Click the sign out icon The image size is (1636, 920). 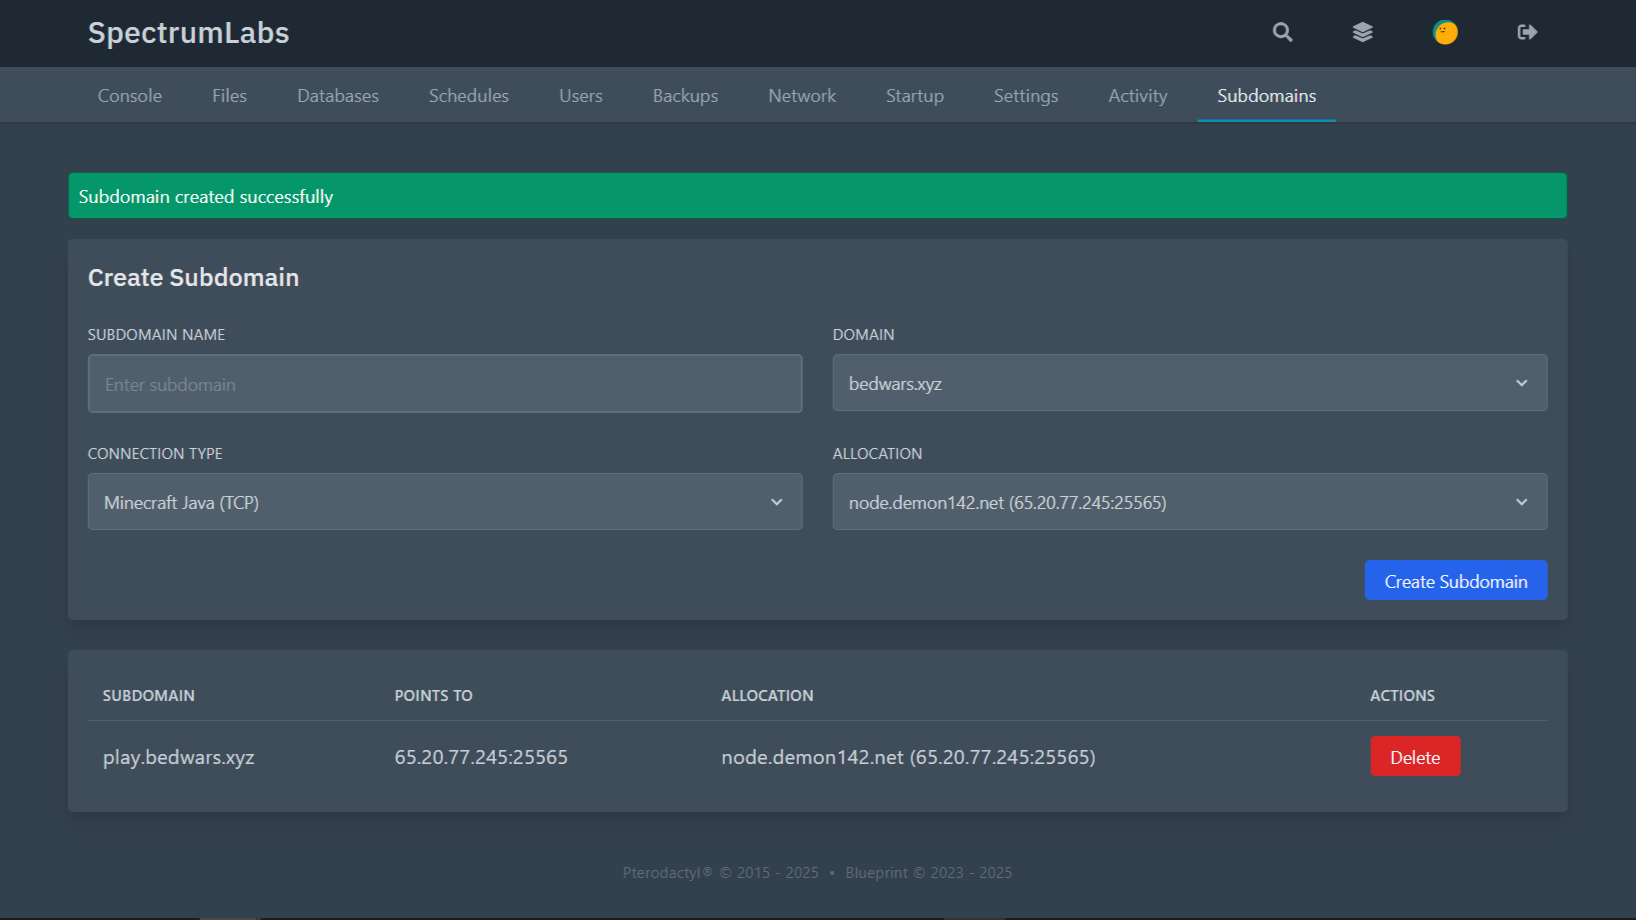tap(1527, 32)
